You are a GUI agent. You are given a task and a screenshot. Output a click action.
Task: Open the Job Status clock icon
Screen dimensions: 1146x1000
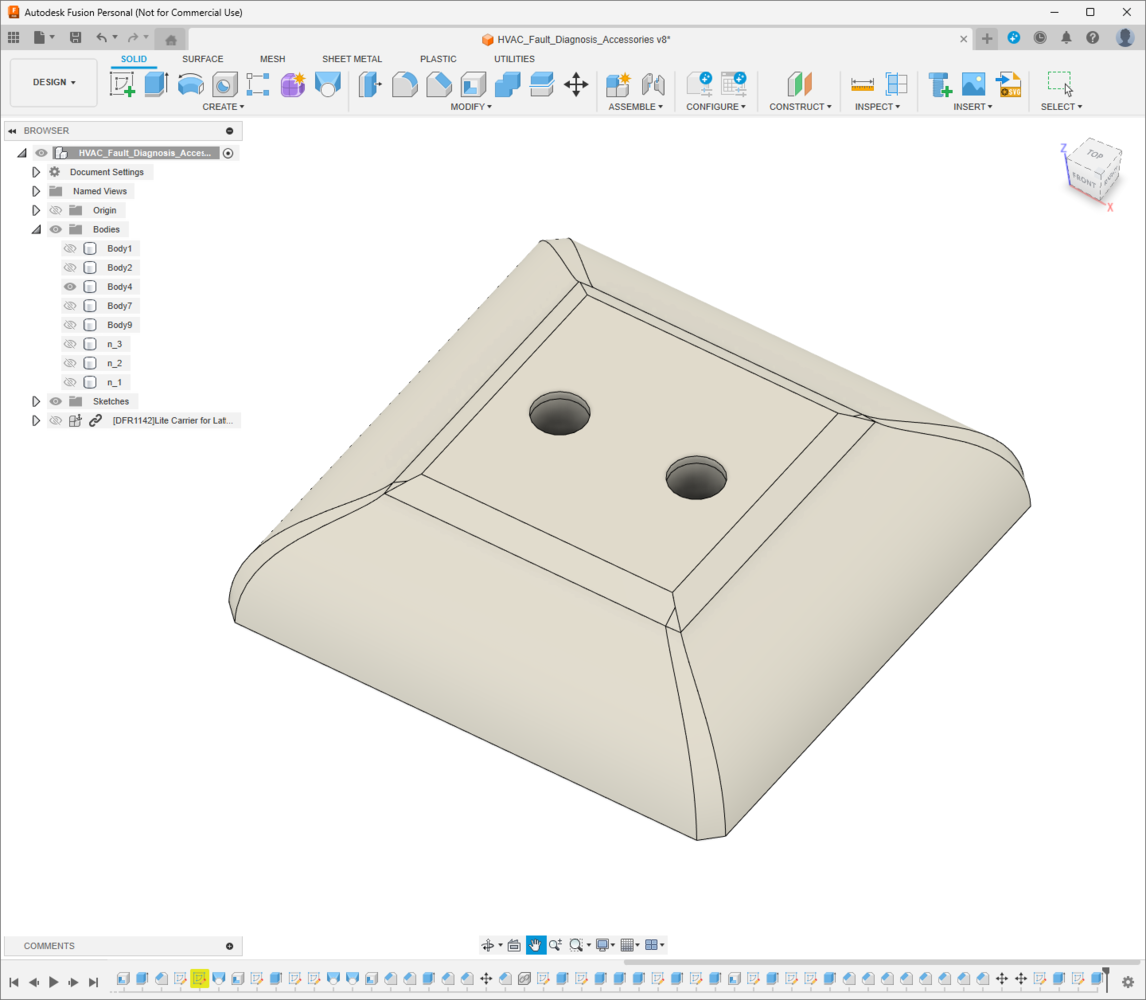click(1040, 38)
